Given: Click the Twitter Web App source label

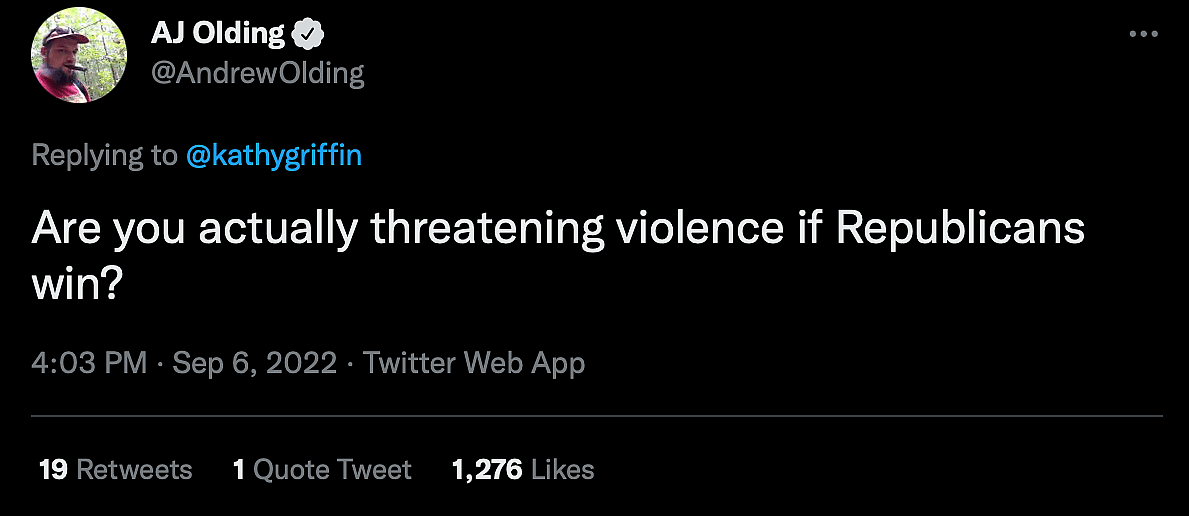Looking at the screenshot, I should (x=474, y=362).
